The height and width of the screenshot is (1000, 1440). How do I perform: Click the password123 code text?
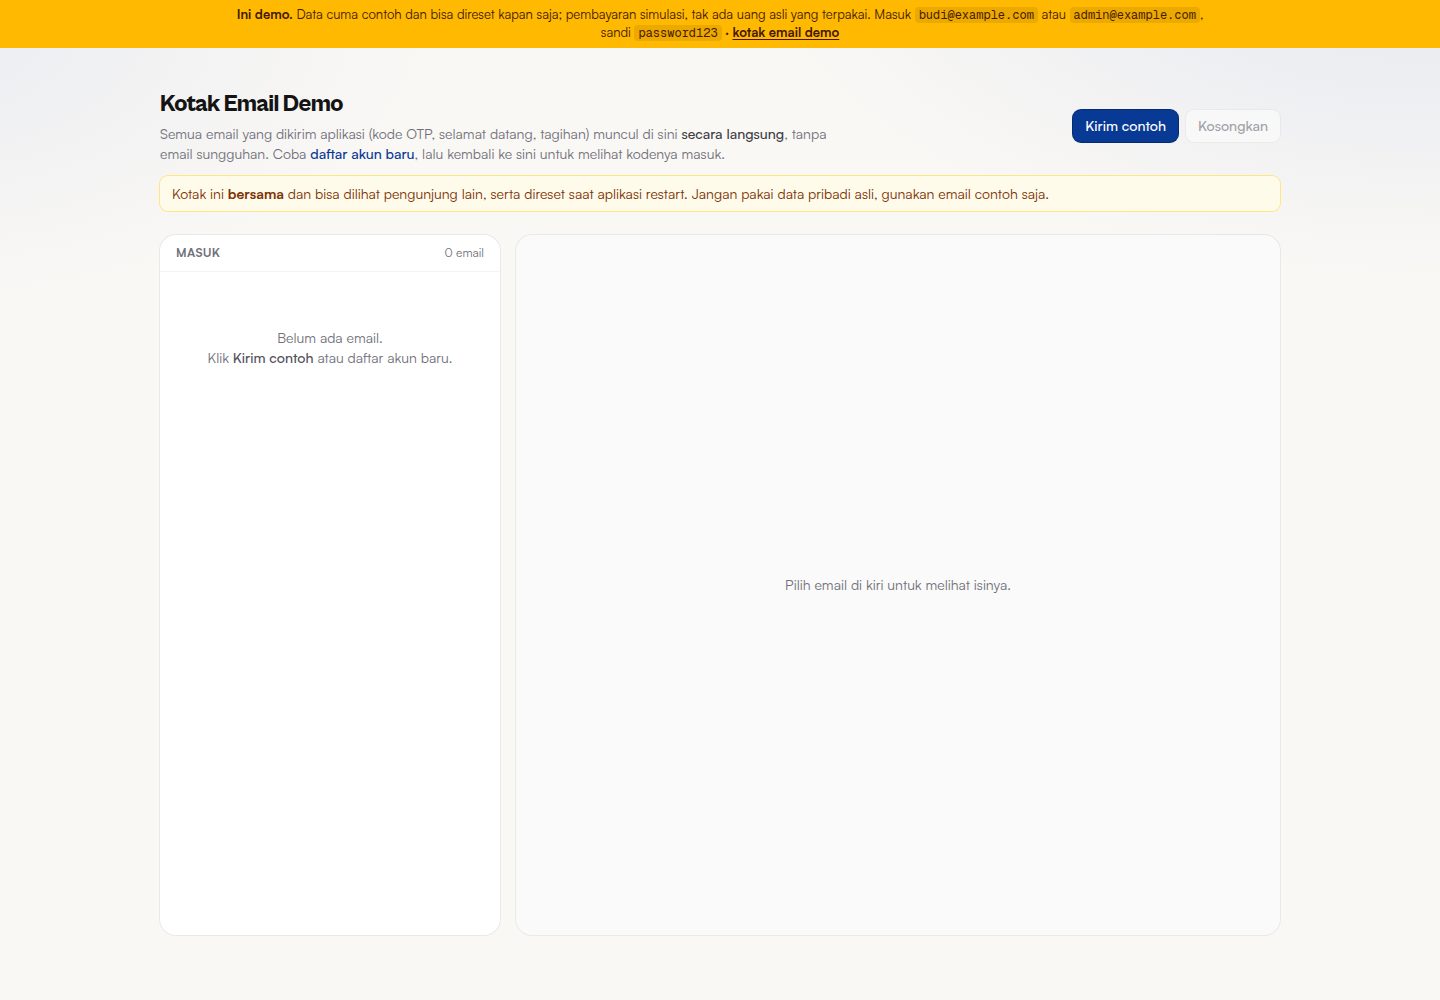(678, 33)
